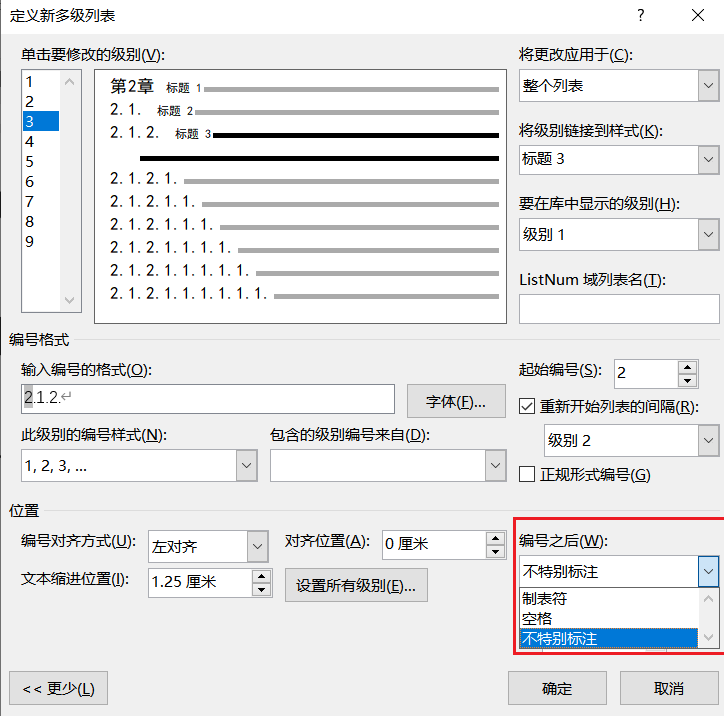Decrease the 起始编号 start number with down arrow
724x716 pixels.
688,381
